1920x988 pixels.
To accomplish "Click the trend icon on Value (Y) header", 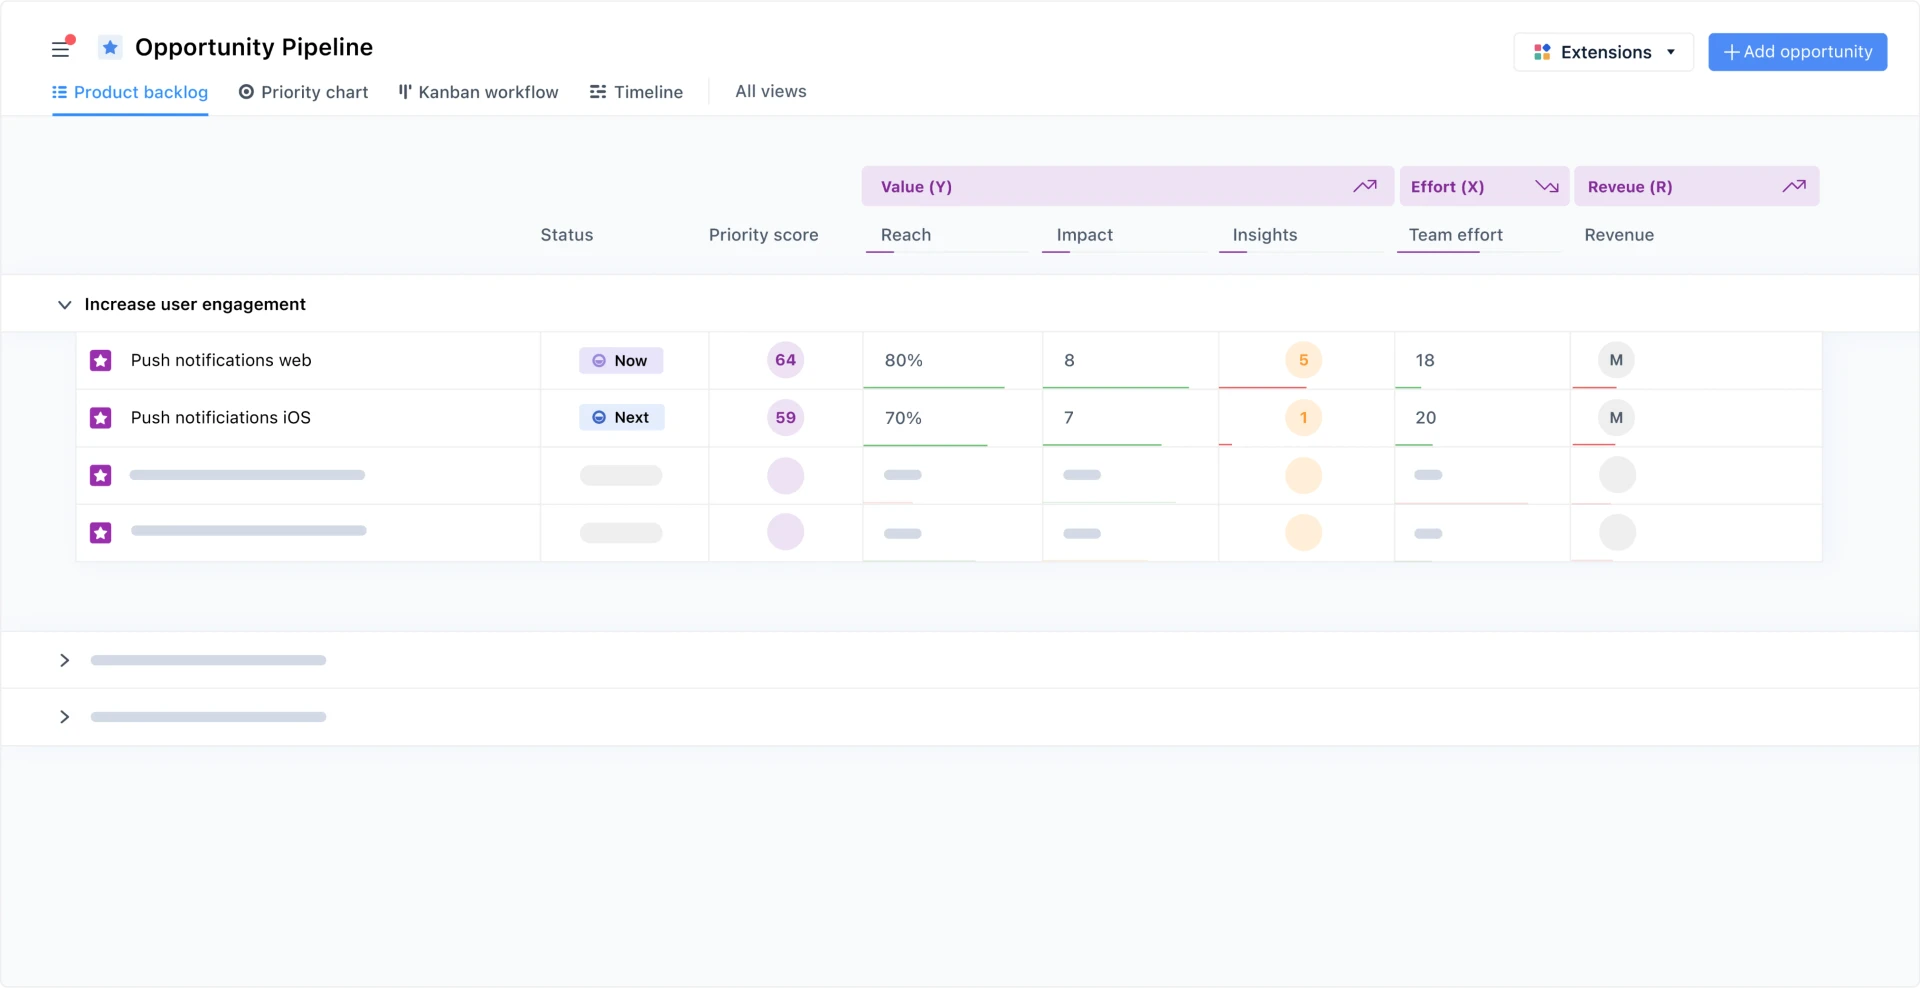I will pos(1365,186).
